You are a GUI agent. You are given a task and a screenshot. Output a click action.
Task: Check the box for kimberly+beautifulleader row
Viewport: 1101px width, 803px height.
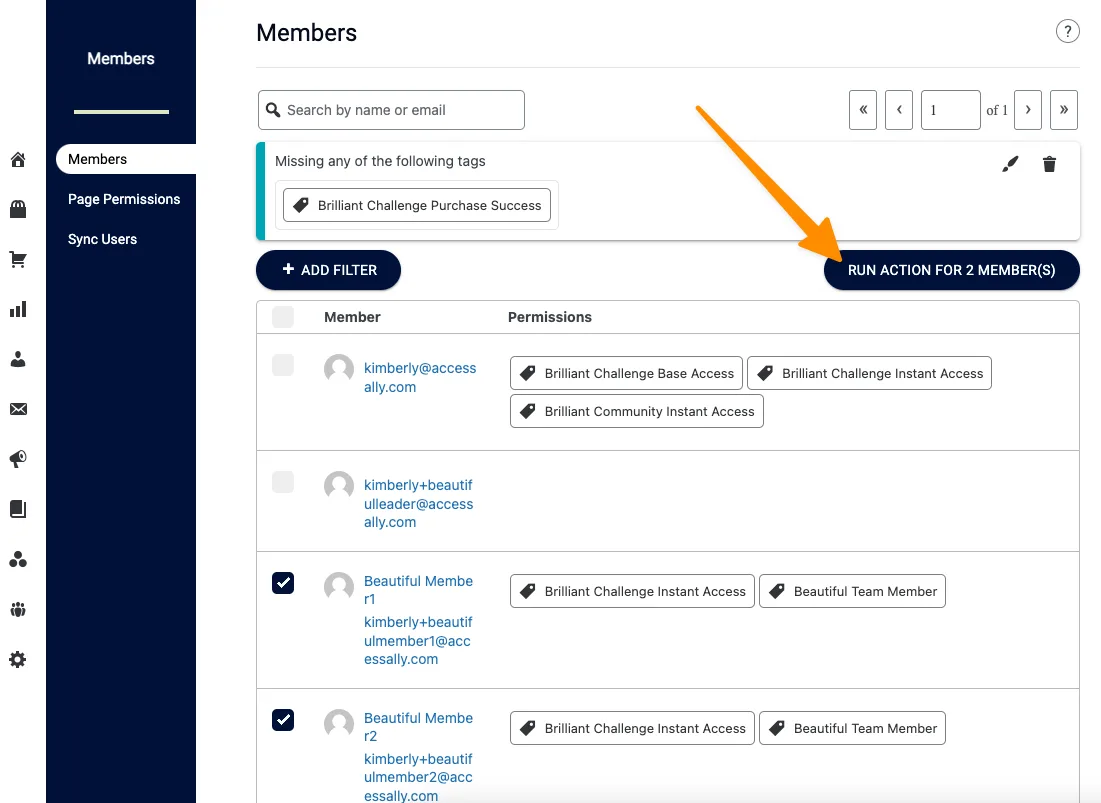point(283,482)
